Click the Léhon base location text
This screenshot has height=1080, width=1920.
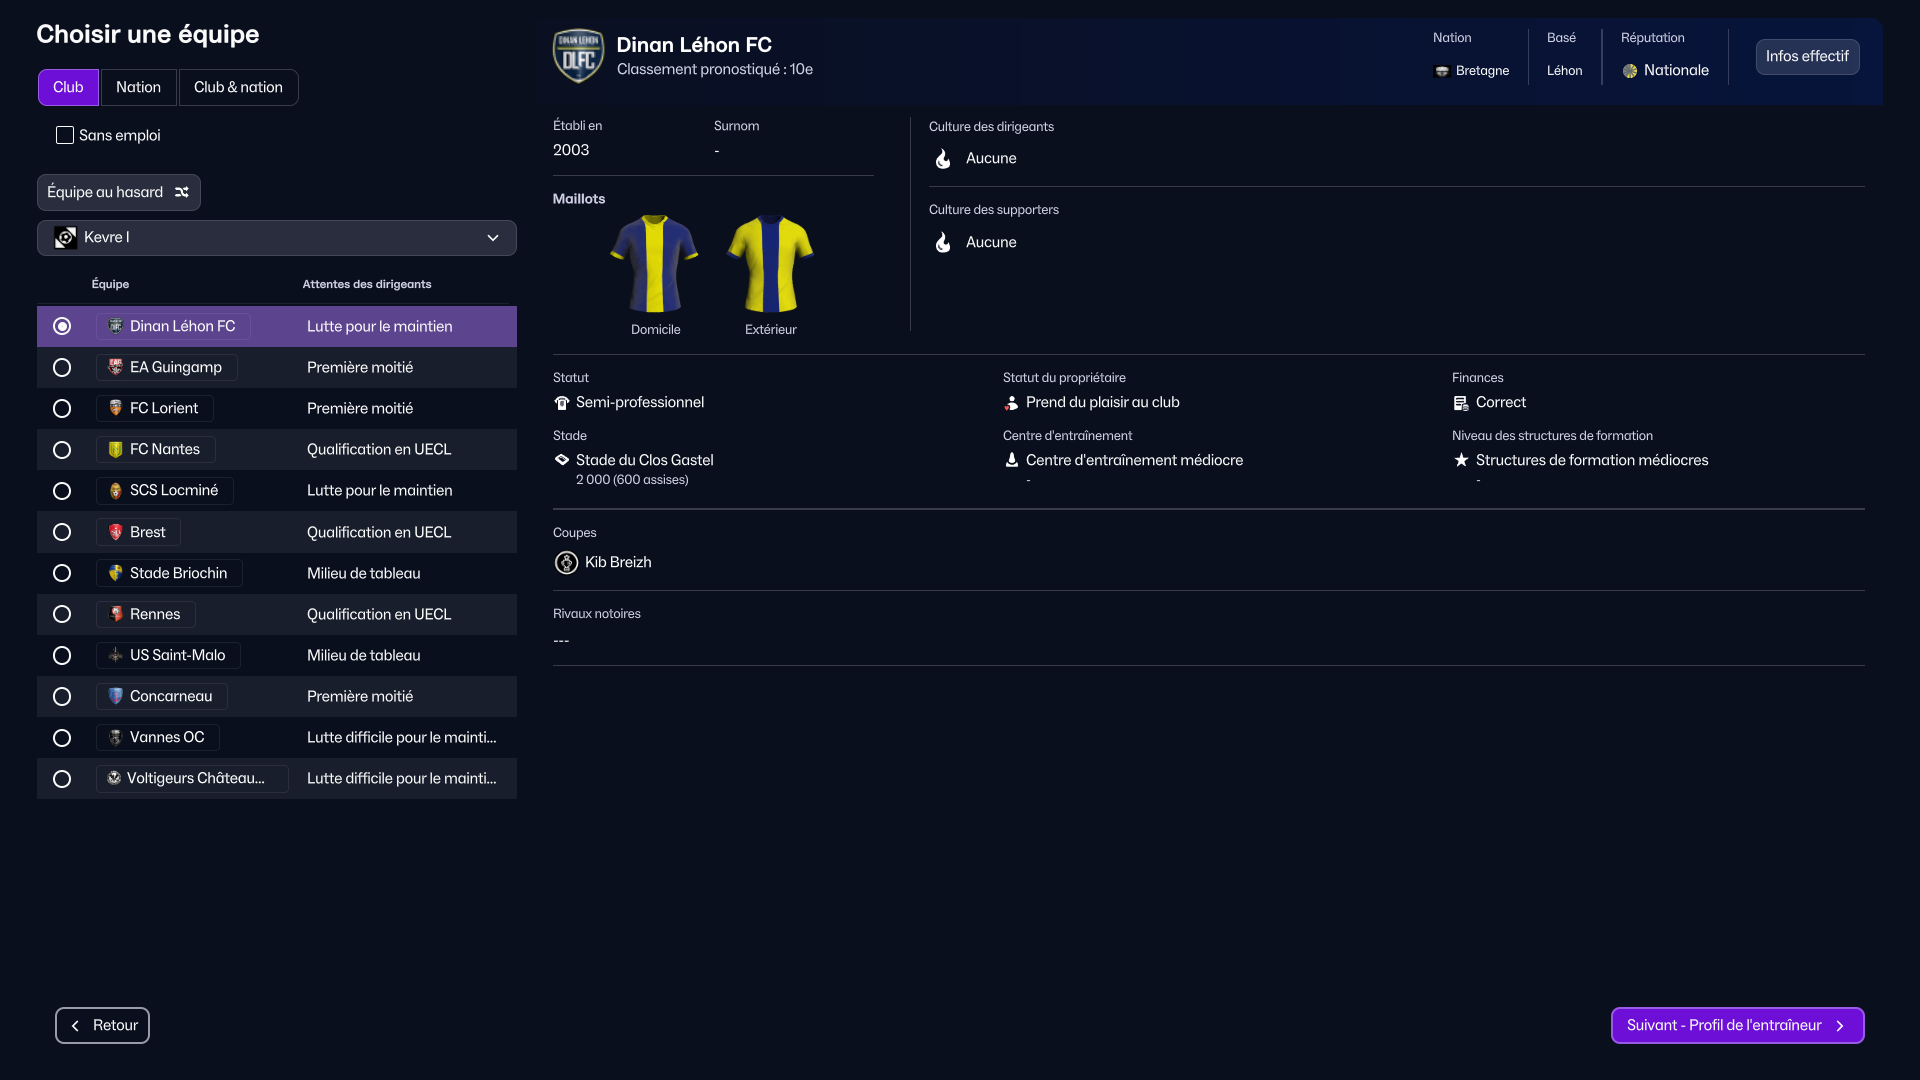point(1565,71)
